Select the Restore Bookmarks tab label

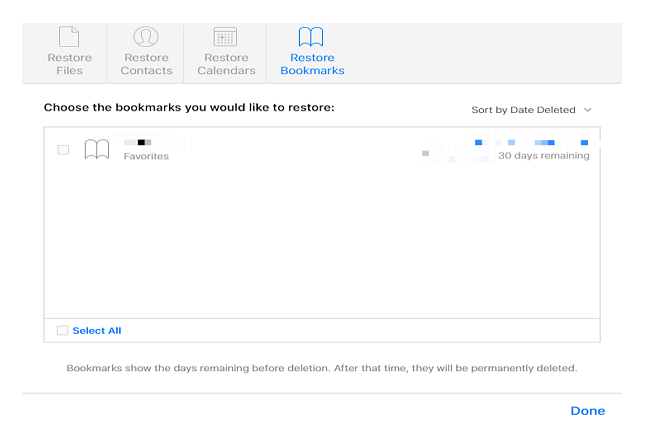click(x=312, y=64)
